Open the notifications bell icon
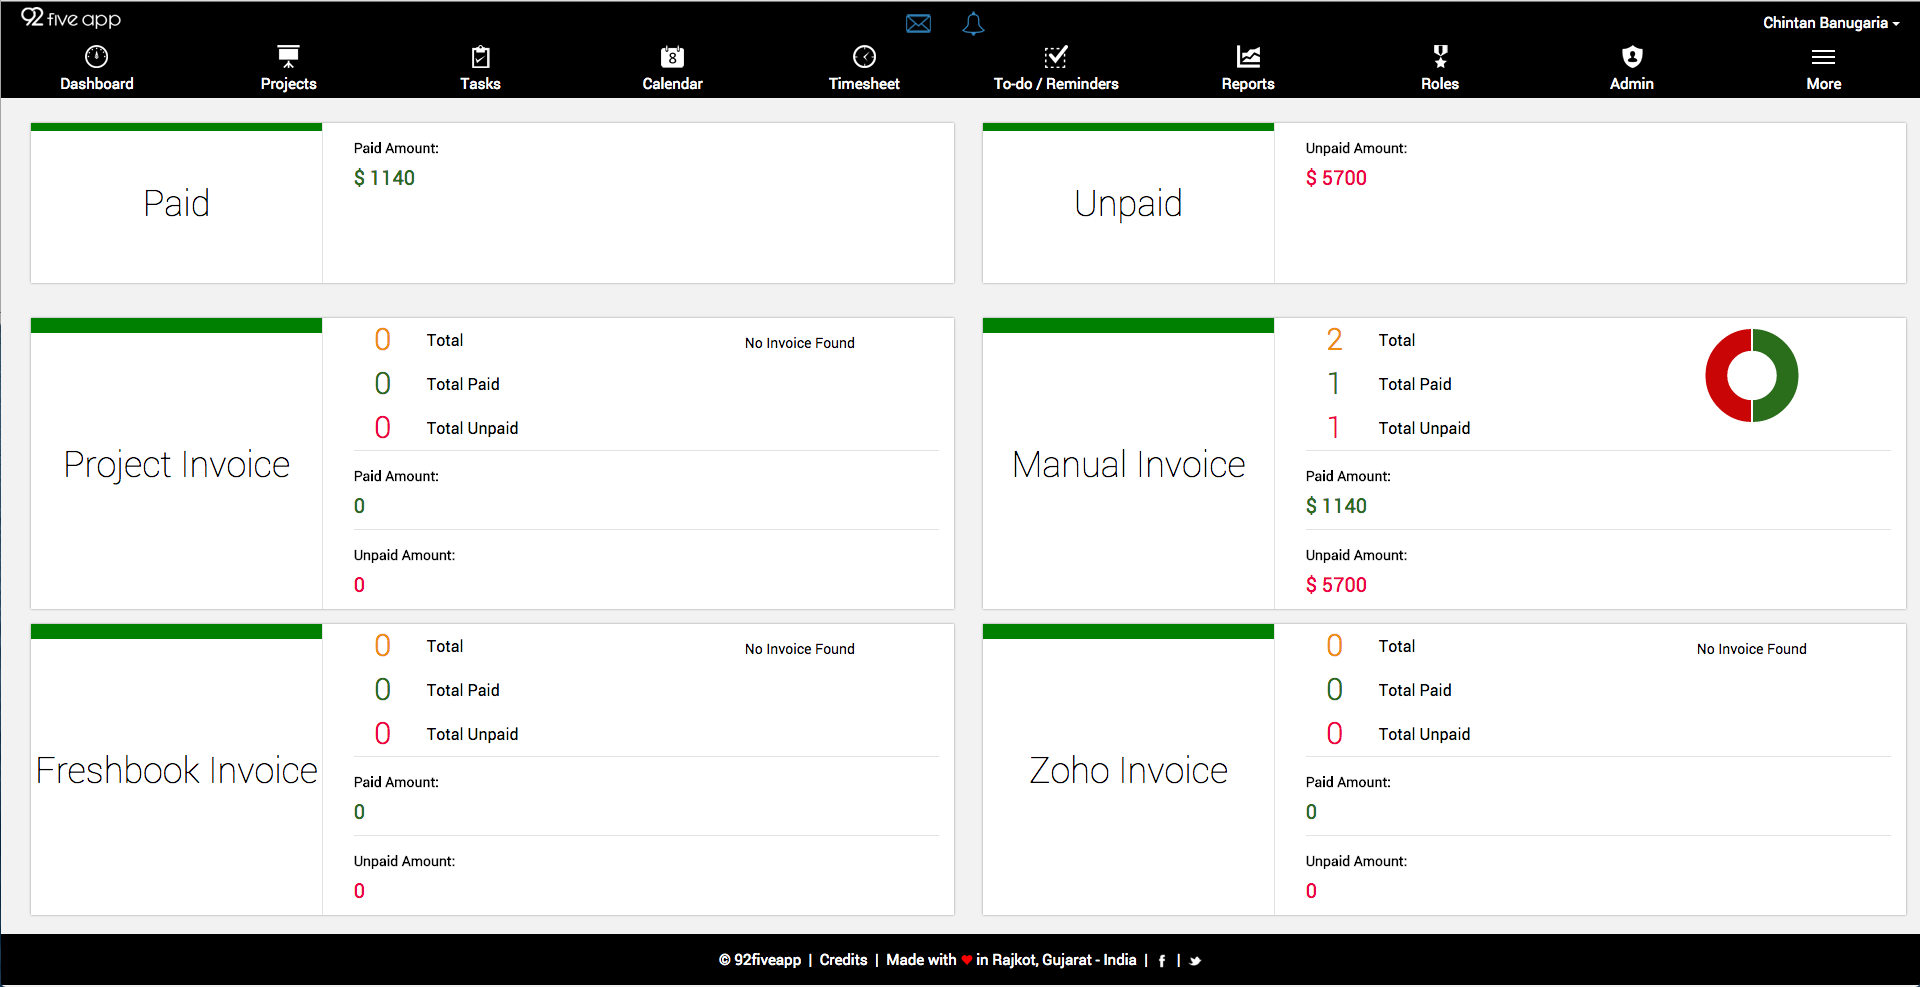1920x987 pixels. (973, 23)
